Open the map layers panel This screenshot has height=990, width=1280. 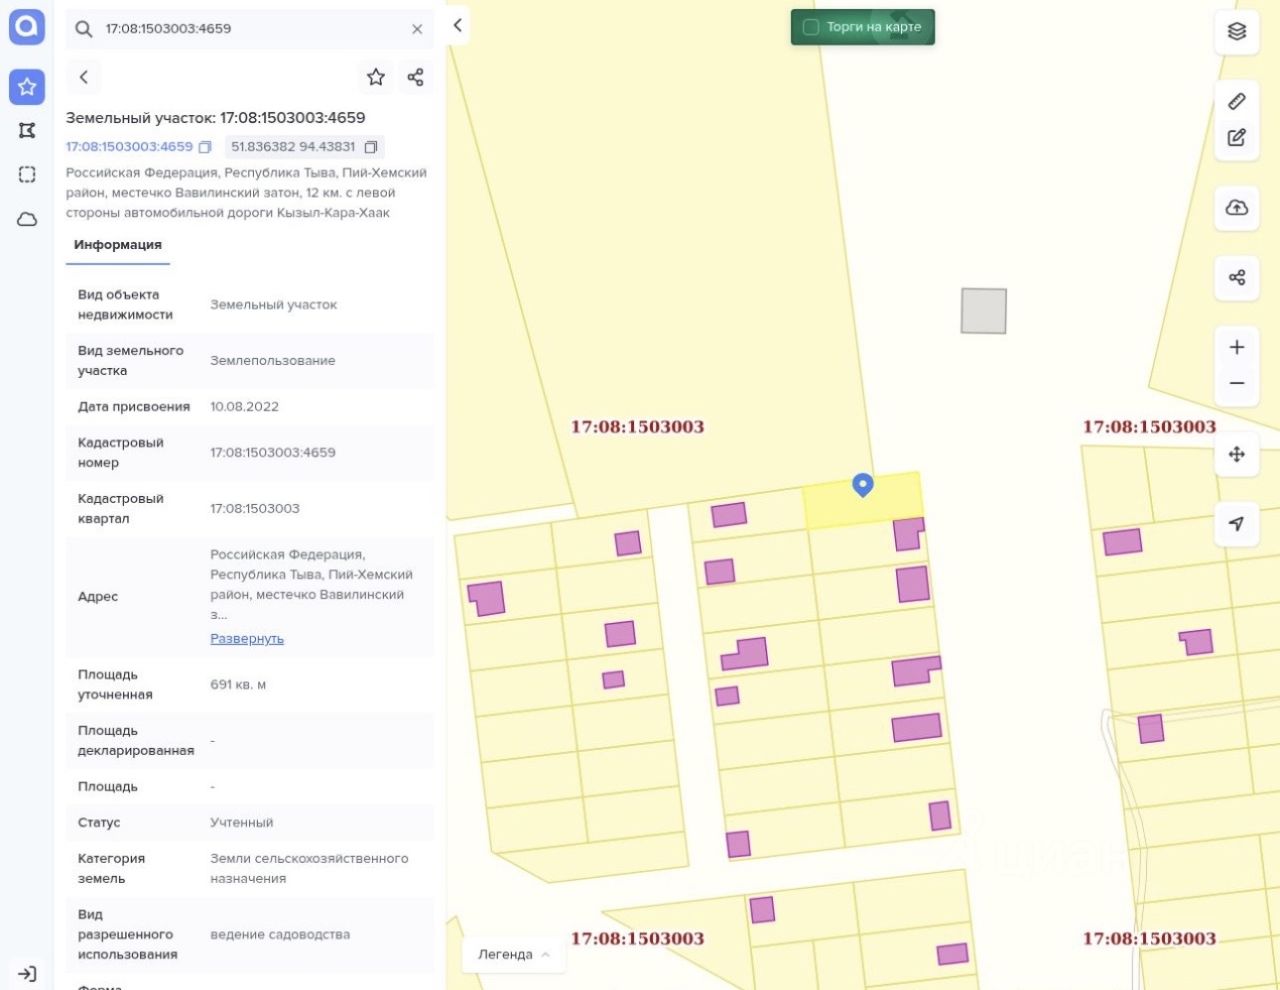coord(1237,31)
